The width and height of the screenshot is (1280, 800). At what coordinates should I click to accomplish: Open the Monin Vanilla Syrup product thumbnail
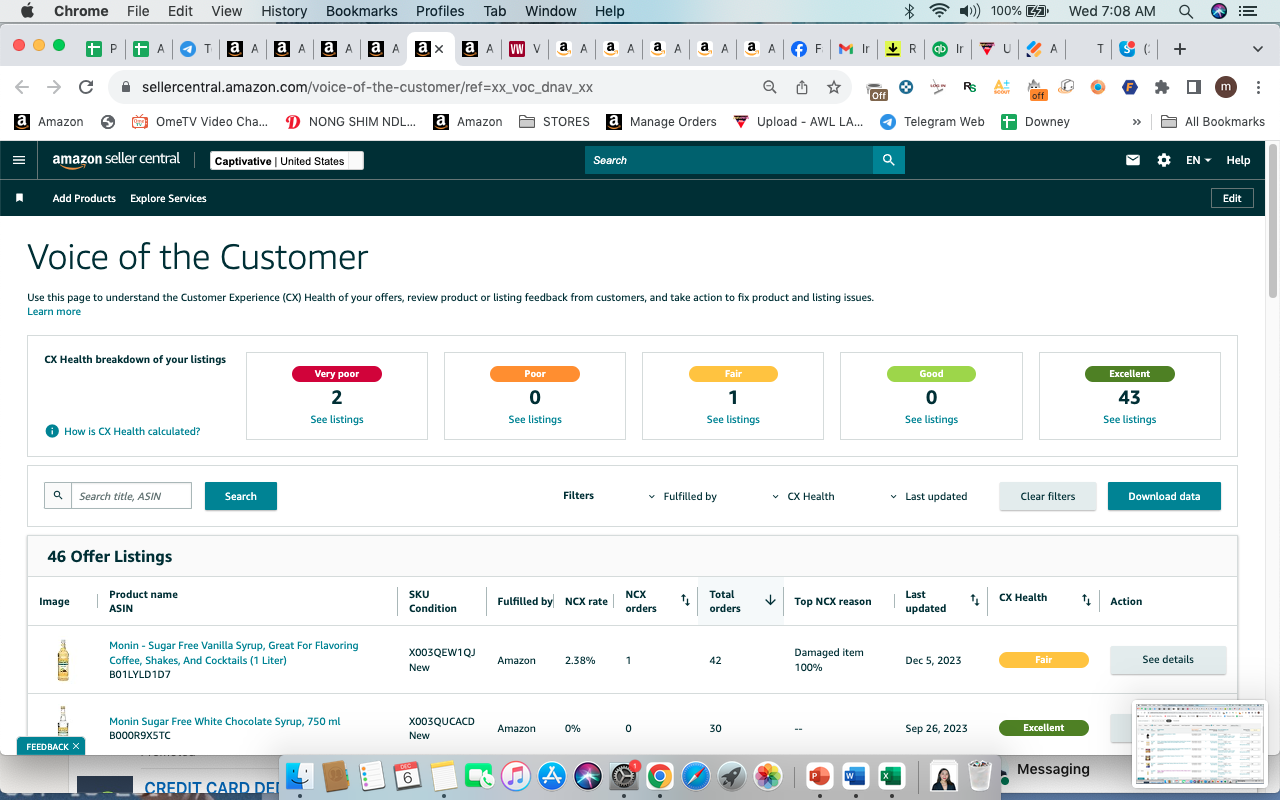[x=63, y=660]
